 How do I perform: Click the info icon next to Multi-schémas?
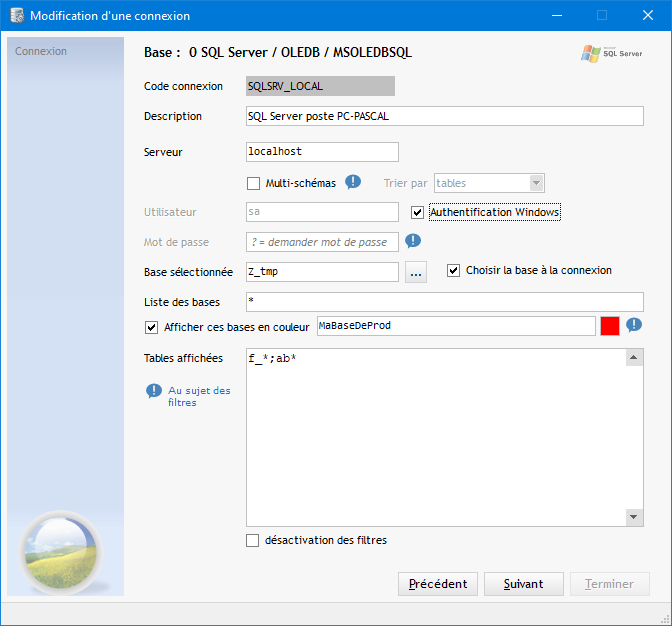pos(353,182)
